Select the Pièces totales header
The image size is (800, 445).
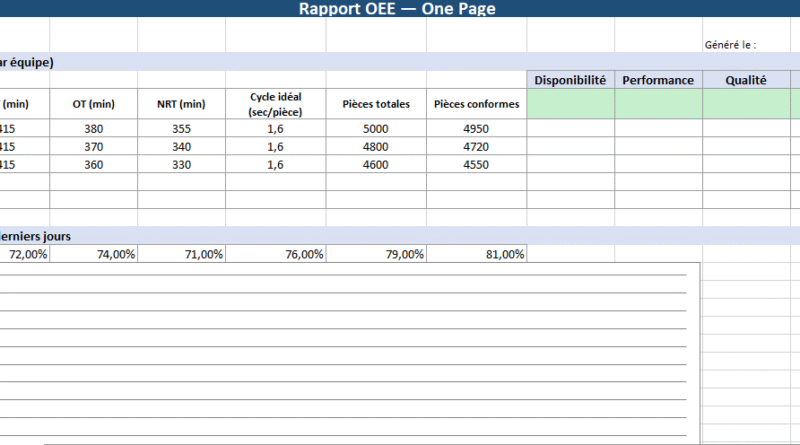click(376, 104)
